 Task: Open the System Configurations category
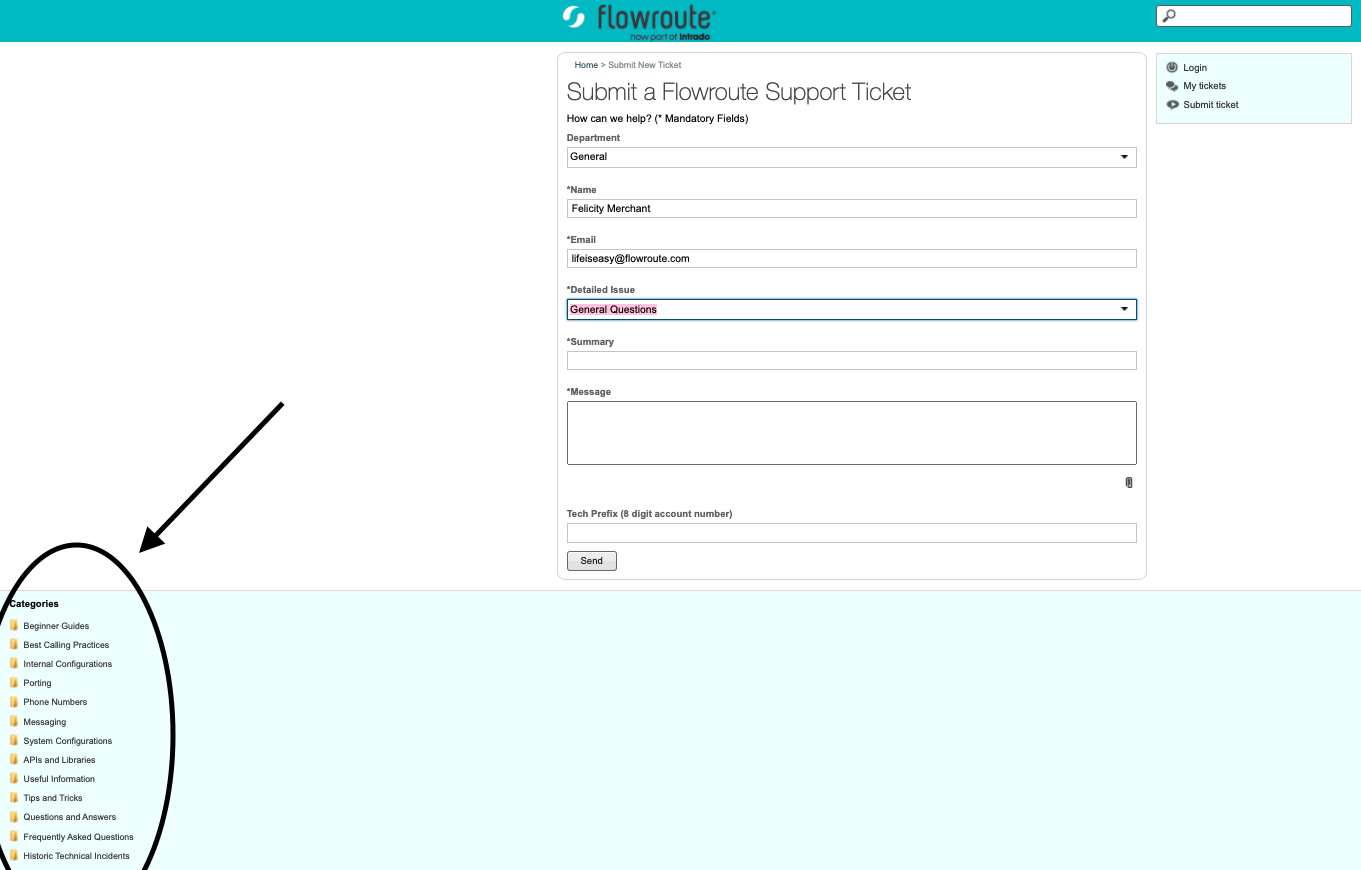[68, 741]
